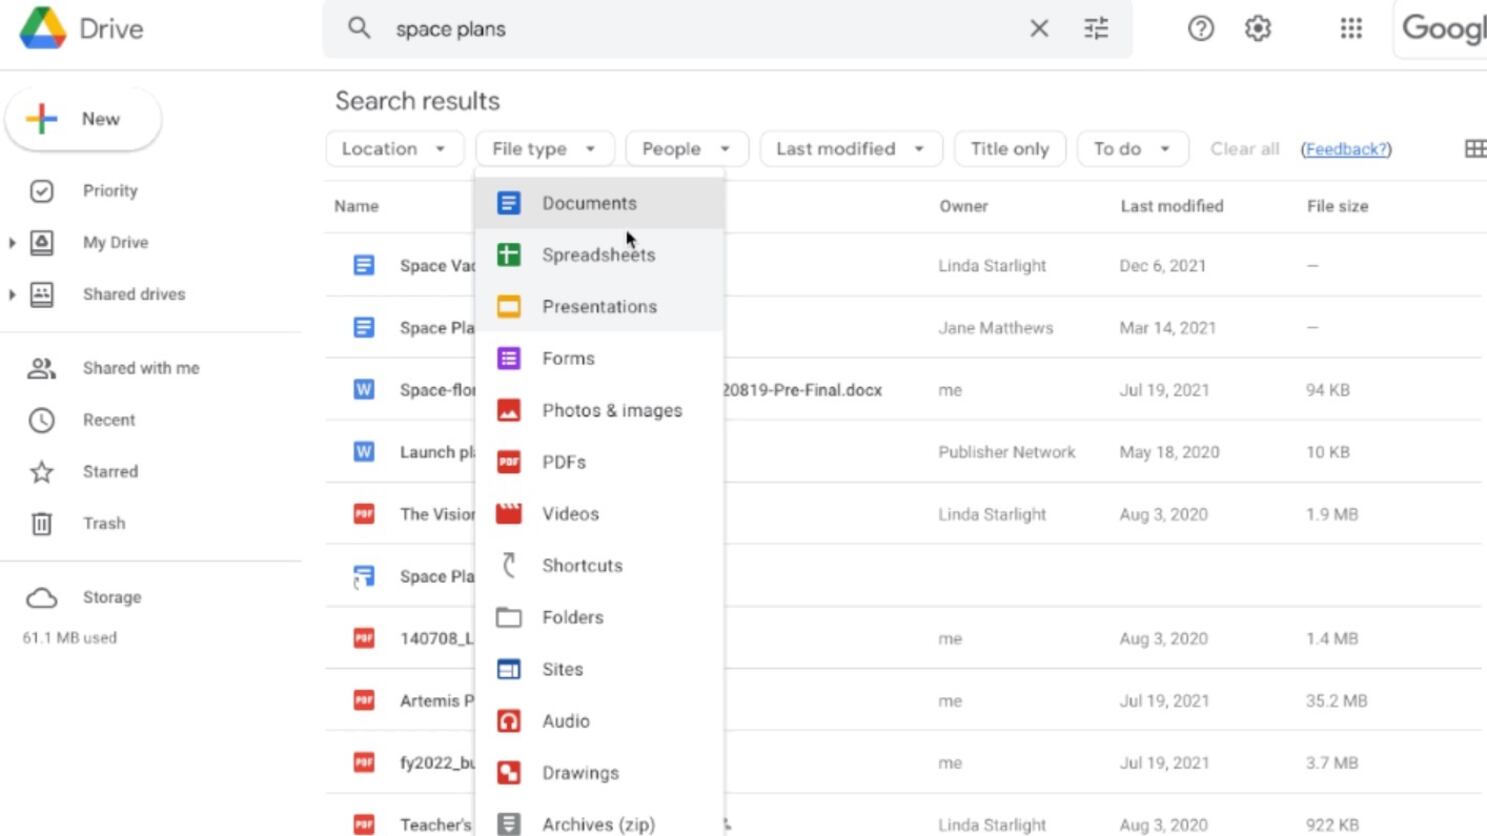Clear the search query with X icon
This screenshot has height=836, width=1487.
point(1039,29)
